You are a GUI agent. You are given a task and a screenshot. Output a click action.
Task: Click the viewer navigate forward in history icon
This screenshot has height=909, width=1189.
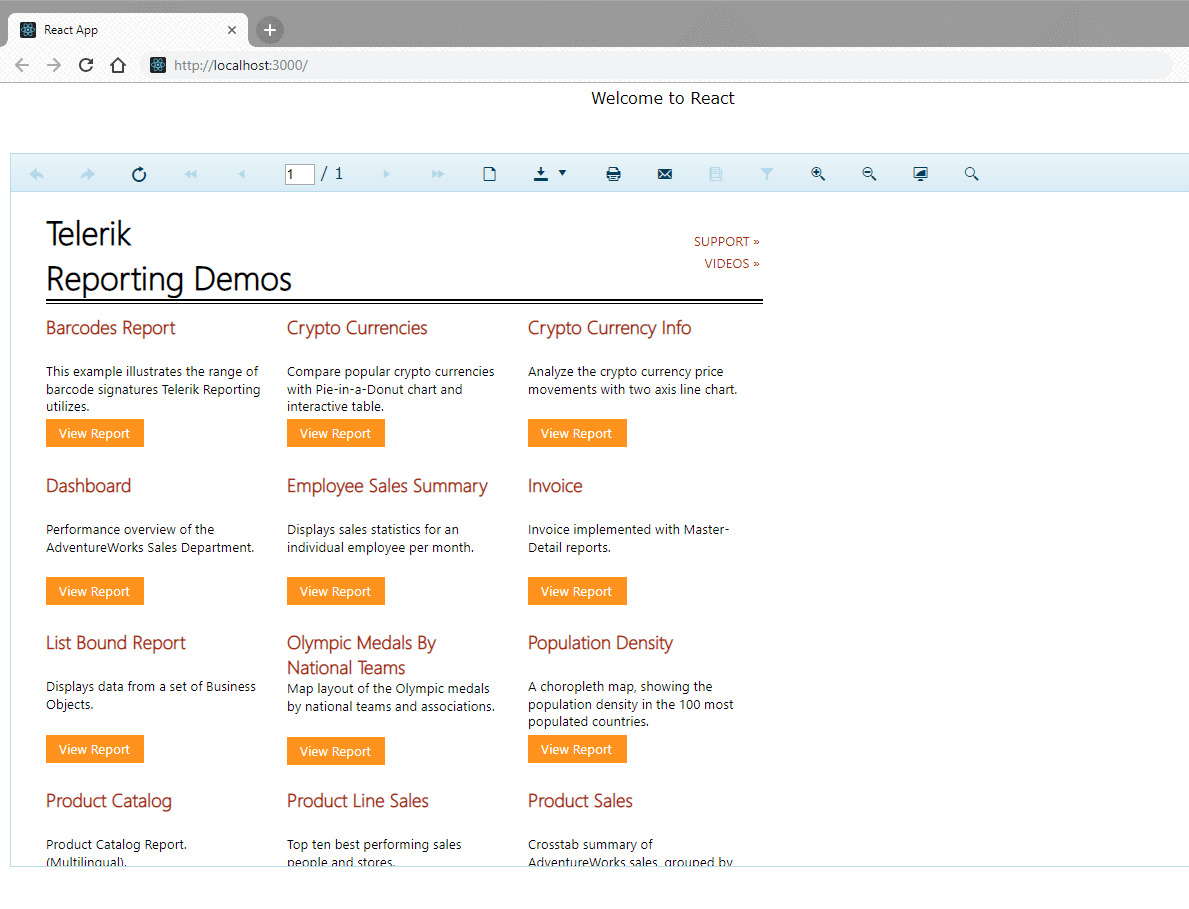pos(87,174)
